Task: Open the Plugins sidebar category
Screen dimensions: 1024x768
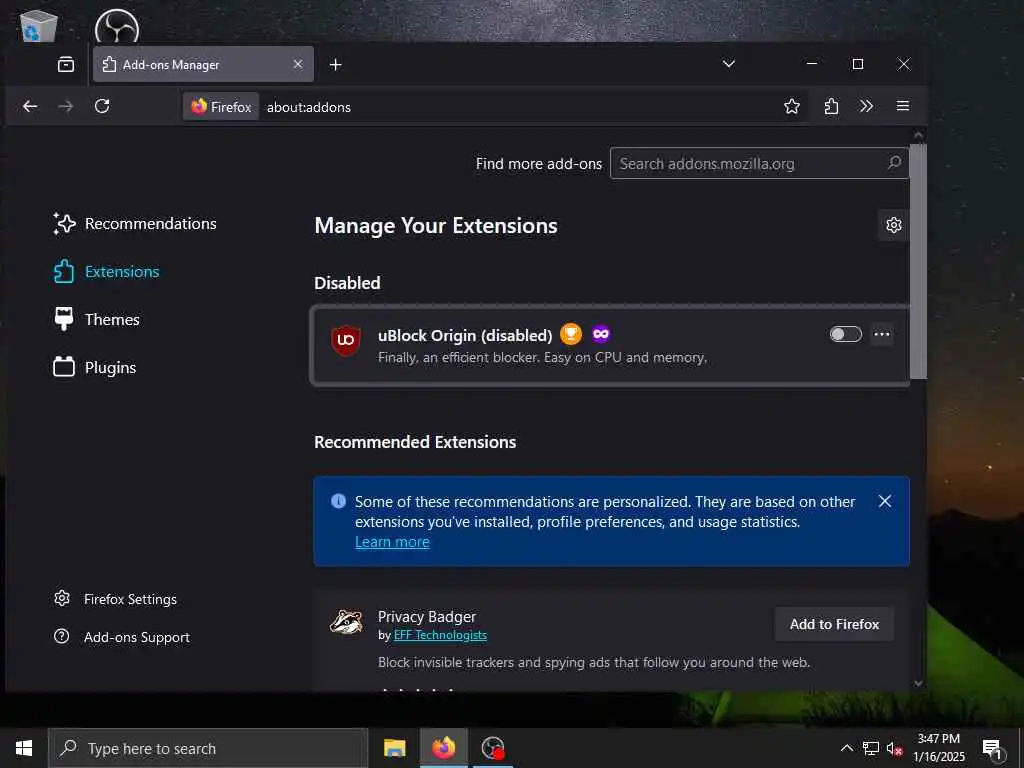Action: coord(95,368)
